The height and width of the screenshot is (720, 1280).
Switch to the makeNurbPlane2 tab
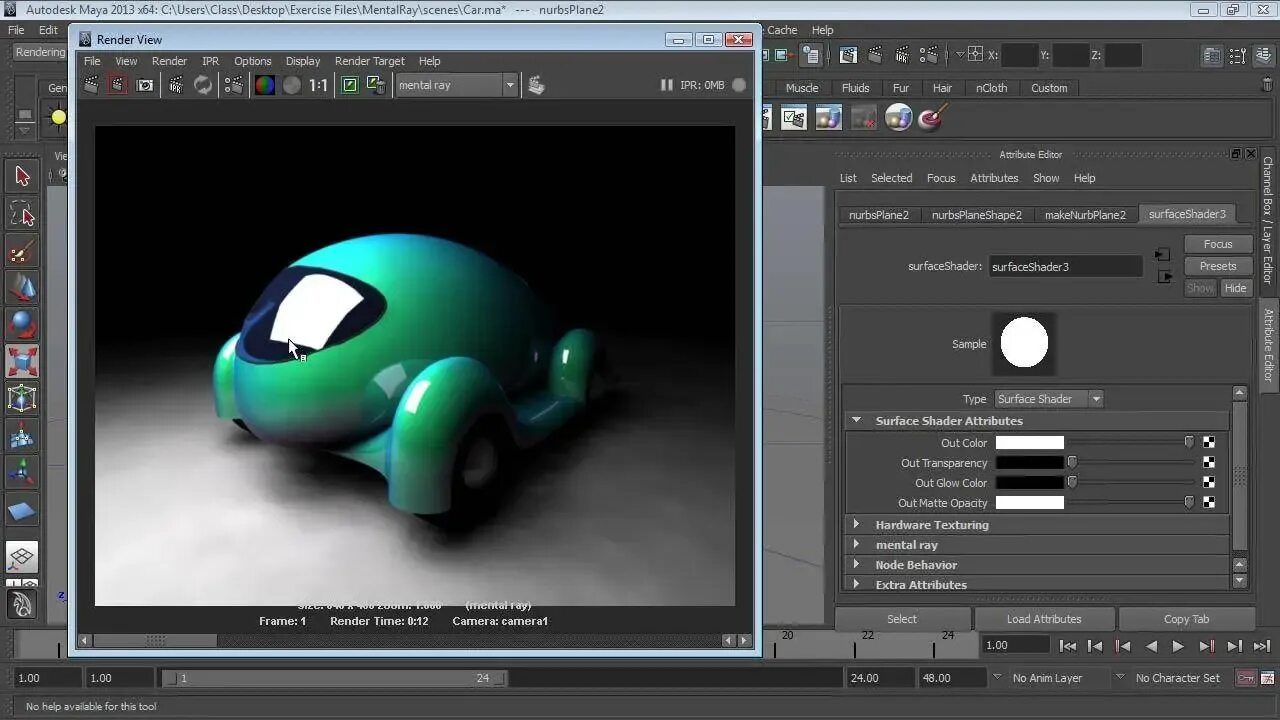(x=1084, y=215)
